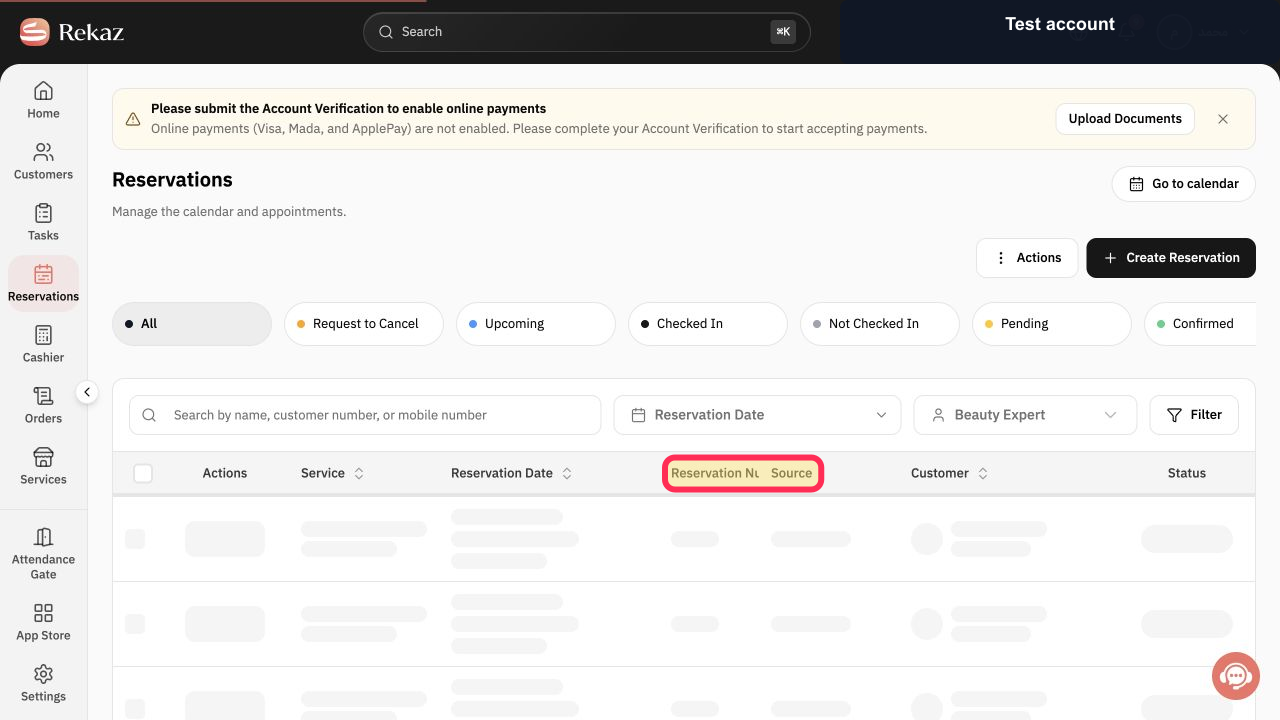
Task: Click the Create Reservation button
Action: (1171, 258)
